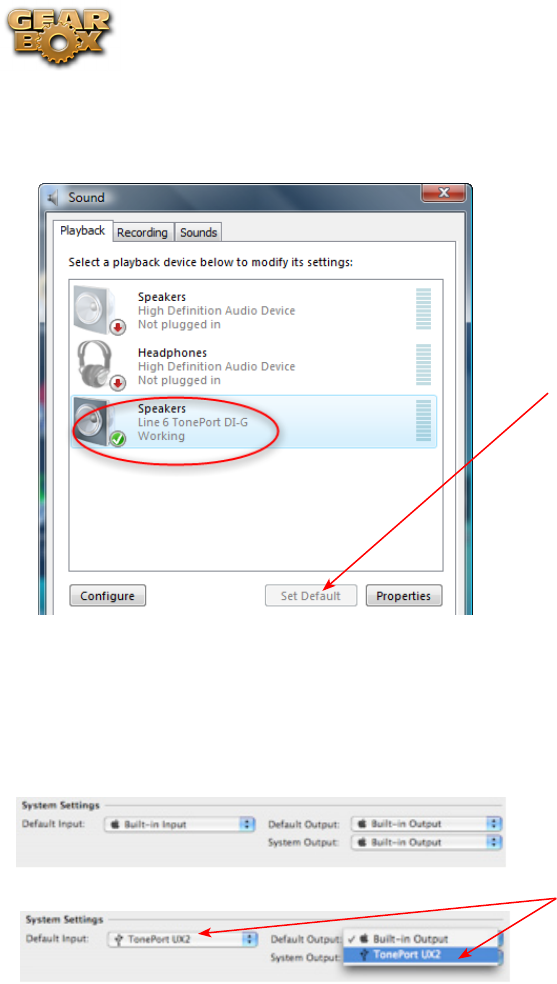The width and height of the screenshot is (557, 984).
Task: Open the System Output Built-in Output dropdown
Action: 427,842
